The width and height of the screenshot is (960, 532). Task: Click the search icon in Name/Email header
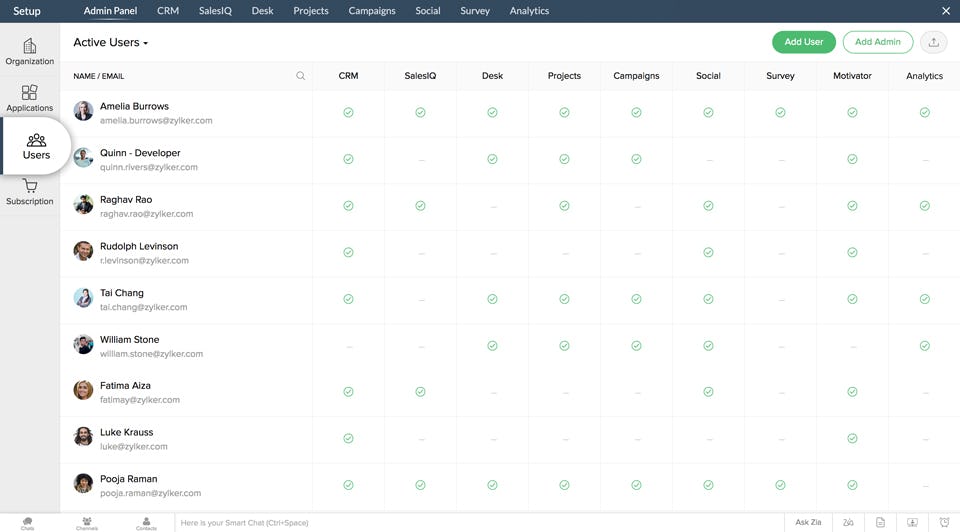pos(301,76)
